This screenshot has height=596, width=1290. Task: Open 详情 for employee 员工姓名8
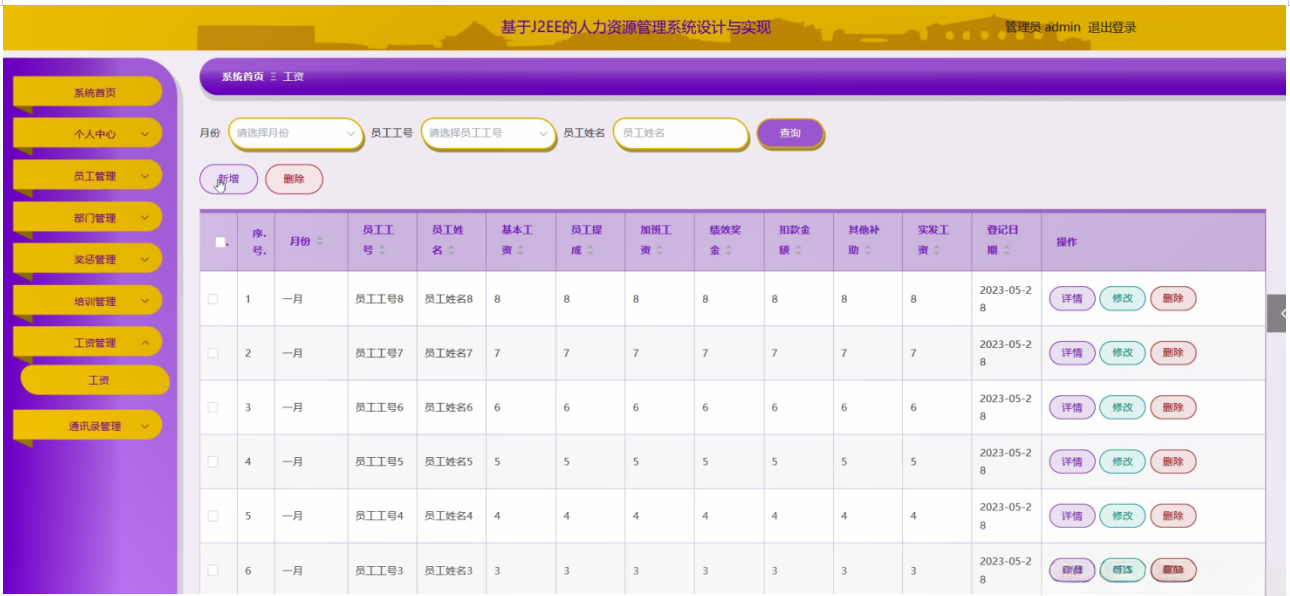pyautogui.click(x=1070, y=298)
